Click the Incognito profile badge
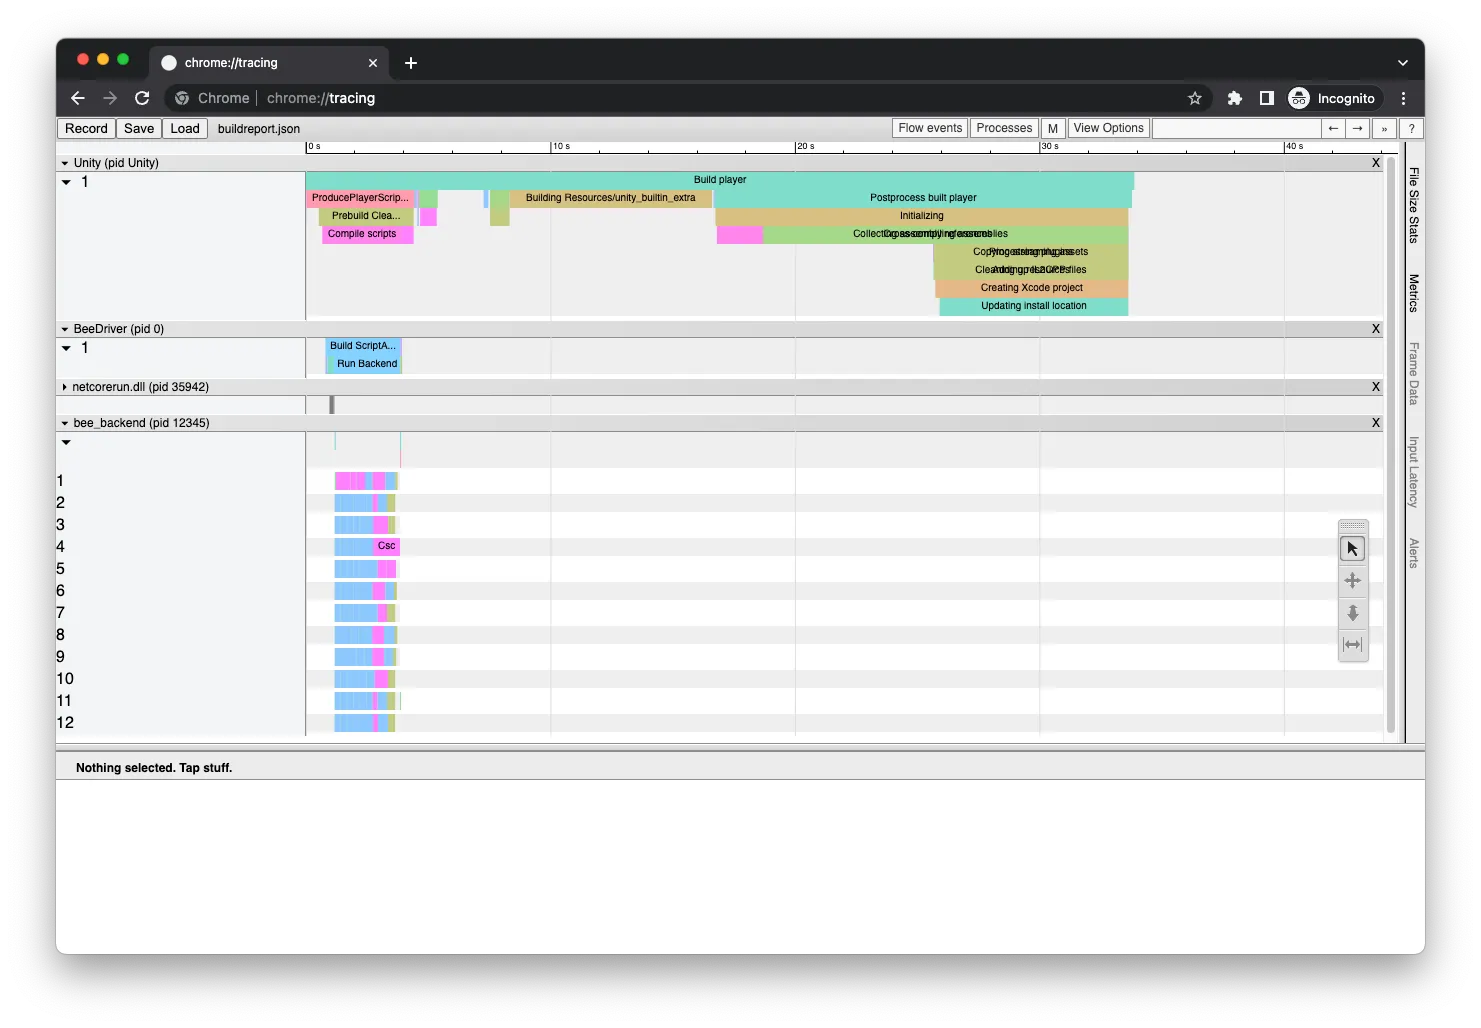The height and width of the screenshot is (1028, 1481). [1334, 98]
